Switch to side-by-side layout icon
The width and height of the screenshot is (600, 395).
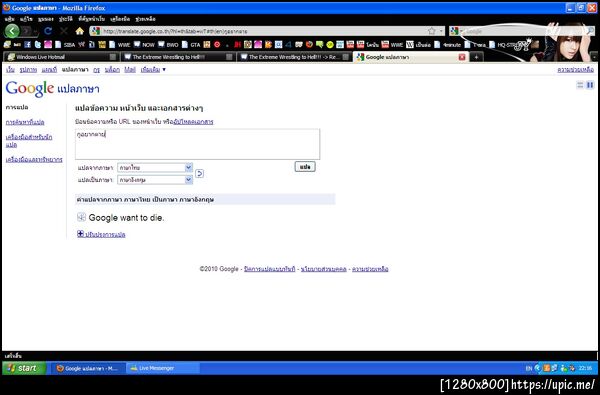click(x=590, y=85)
